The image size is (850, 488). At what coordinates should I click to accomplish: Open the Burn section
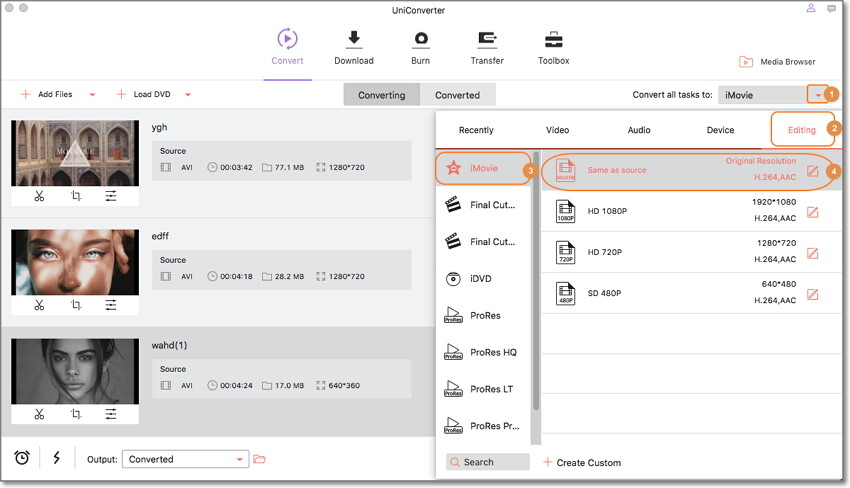421,48
